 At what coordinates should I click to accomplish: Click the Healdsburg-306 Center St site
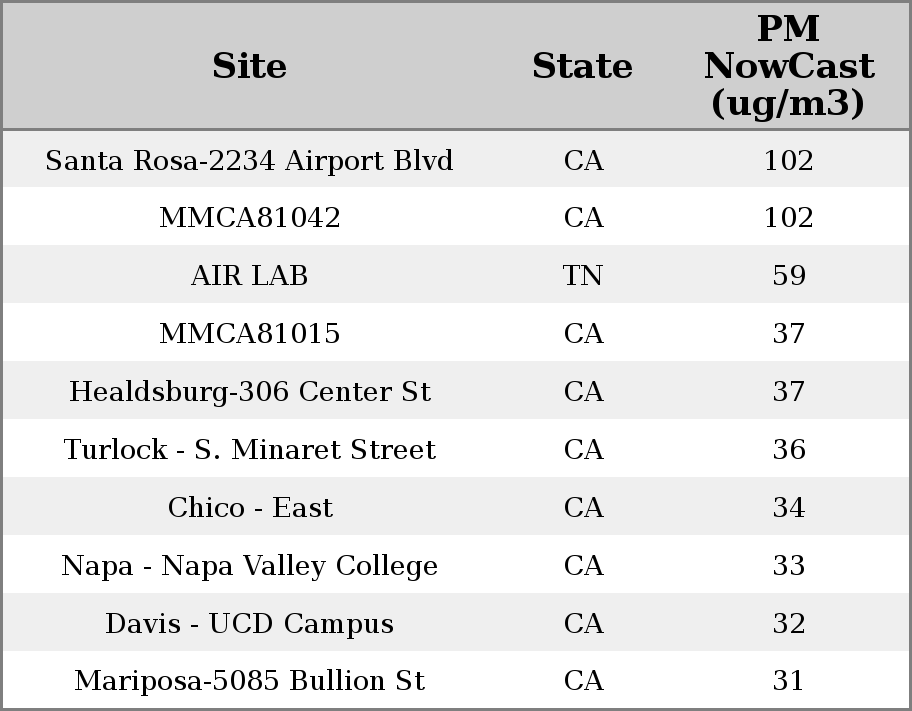(249, 392)
